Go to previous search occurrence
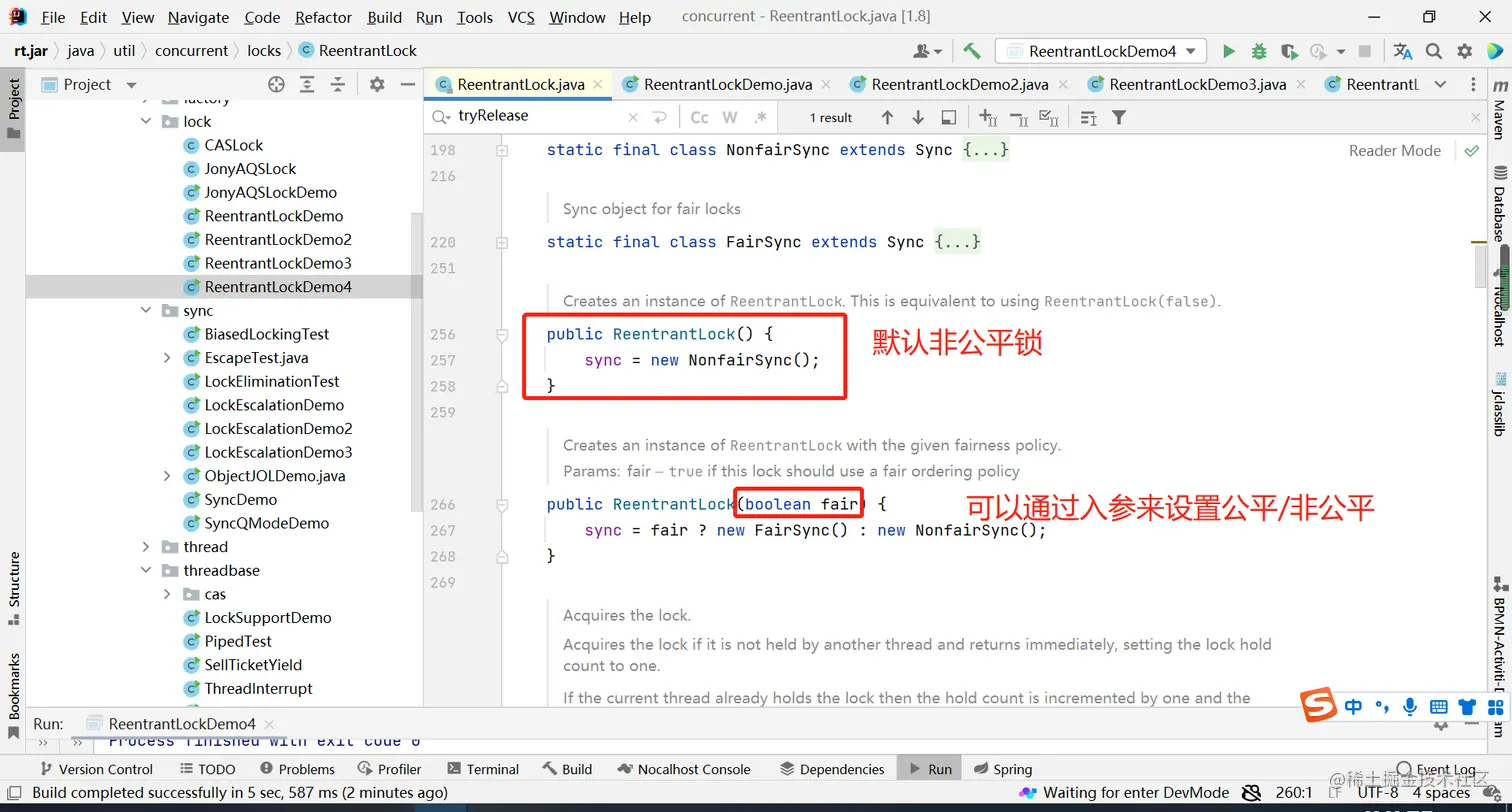Image resolution: width=1512 pixels, height=812 pixels. 887,118
